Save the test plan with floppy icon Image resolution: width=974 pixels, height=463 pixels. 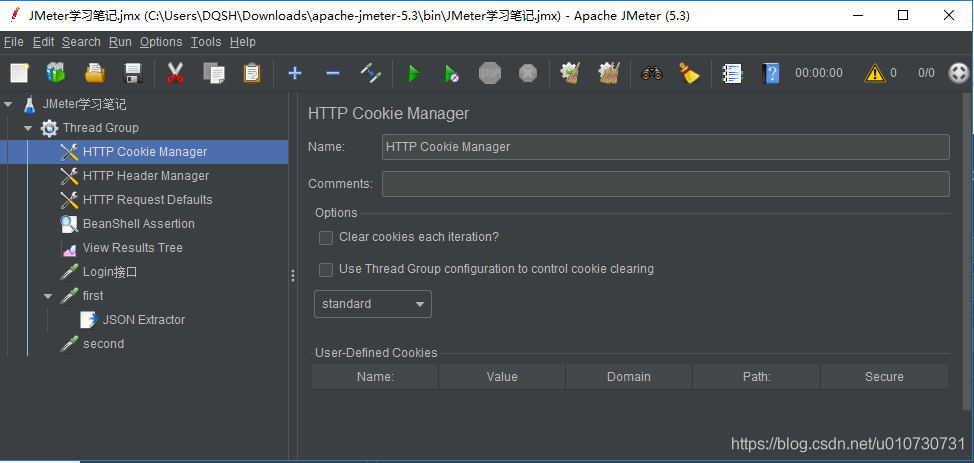coord(133,73)
